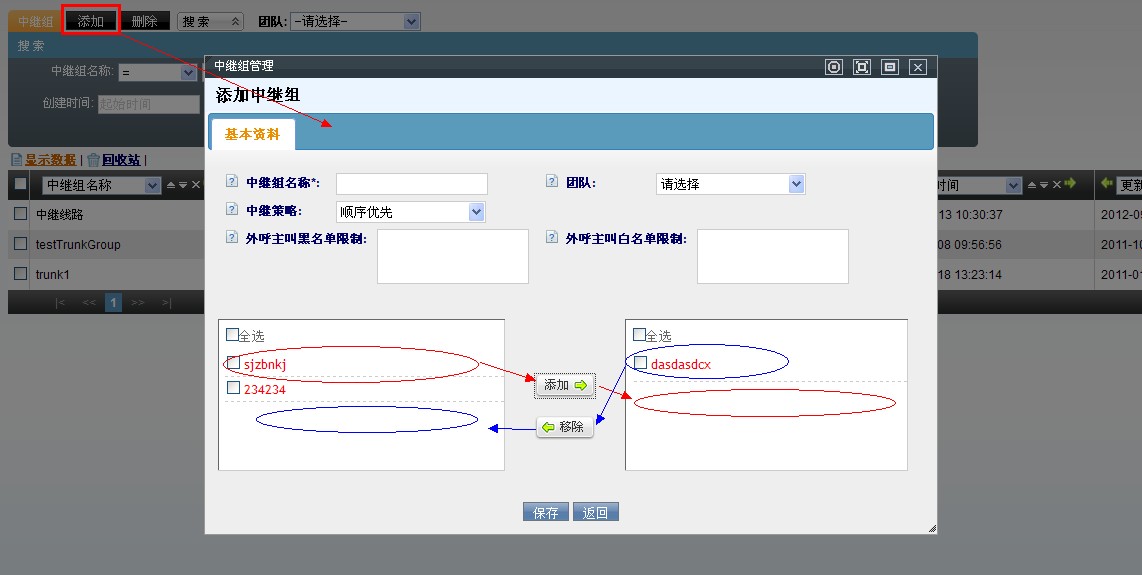Click the 返回 button
This screenshot has width=1142, height=575.
[596, 512]
